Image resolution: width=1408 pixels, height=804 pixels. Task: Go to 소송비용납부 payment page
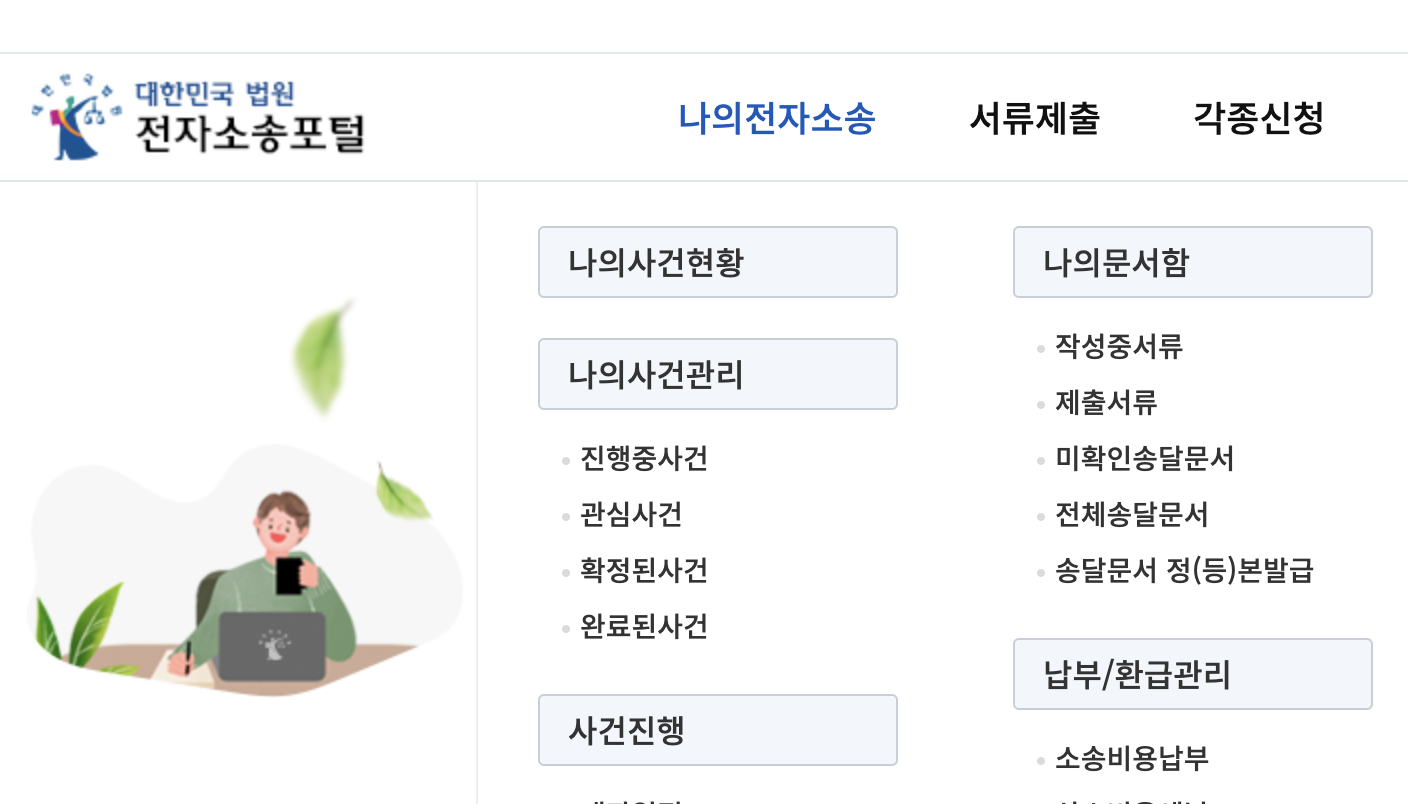tap(1131, 759)
